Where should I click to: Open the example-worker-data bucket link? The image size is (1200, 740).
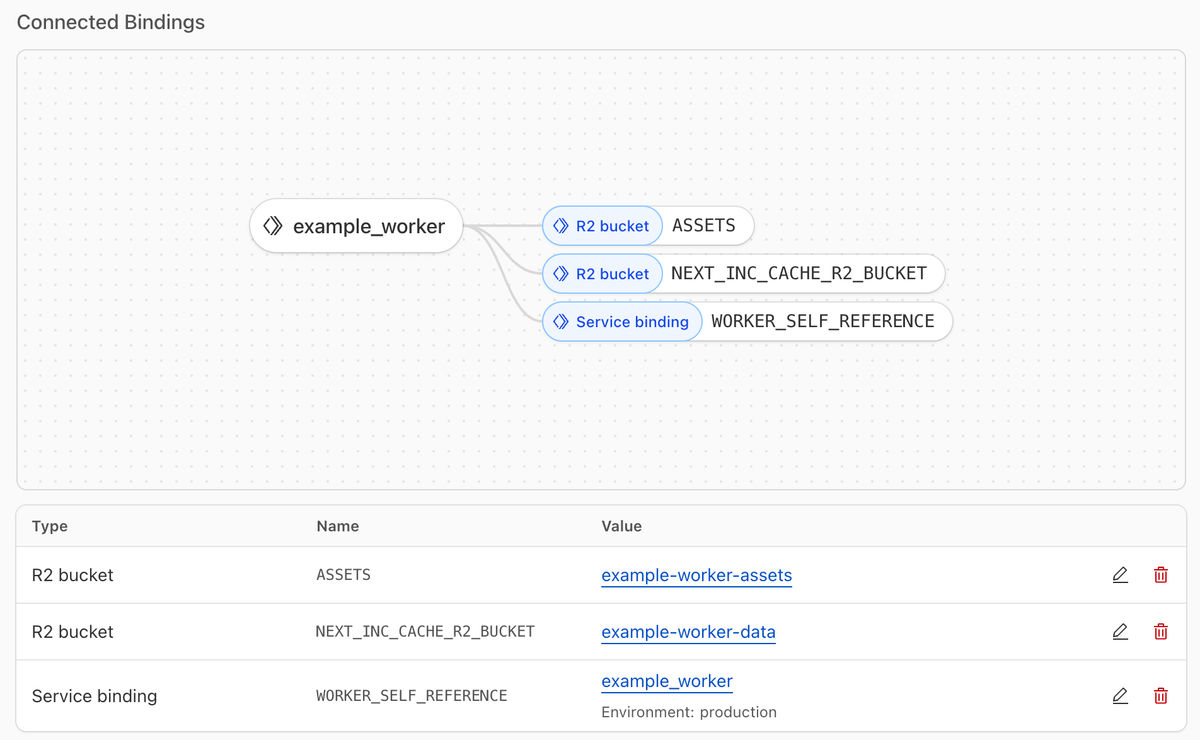[688, 632]
